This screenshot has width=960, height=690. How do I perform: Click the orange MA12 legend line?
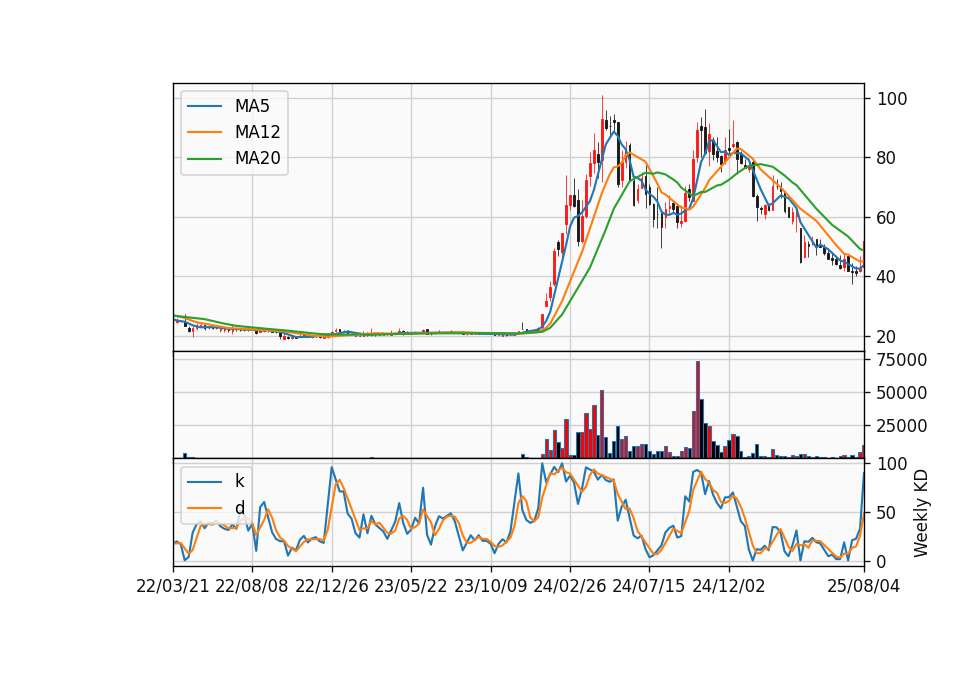[204, 132]
